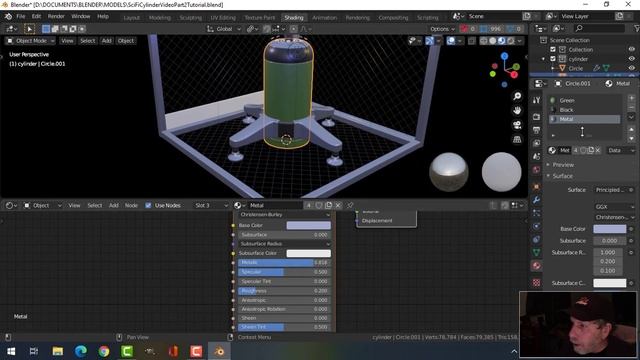Screen dimensions: 640x360
Task: Open the node editor Add menu
Action: [113, 205]
